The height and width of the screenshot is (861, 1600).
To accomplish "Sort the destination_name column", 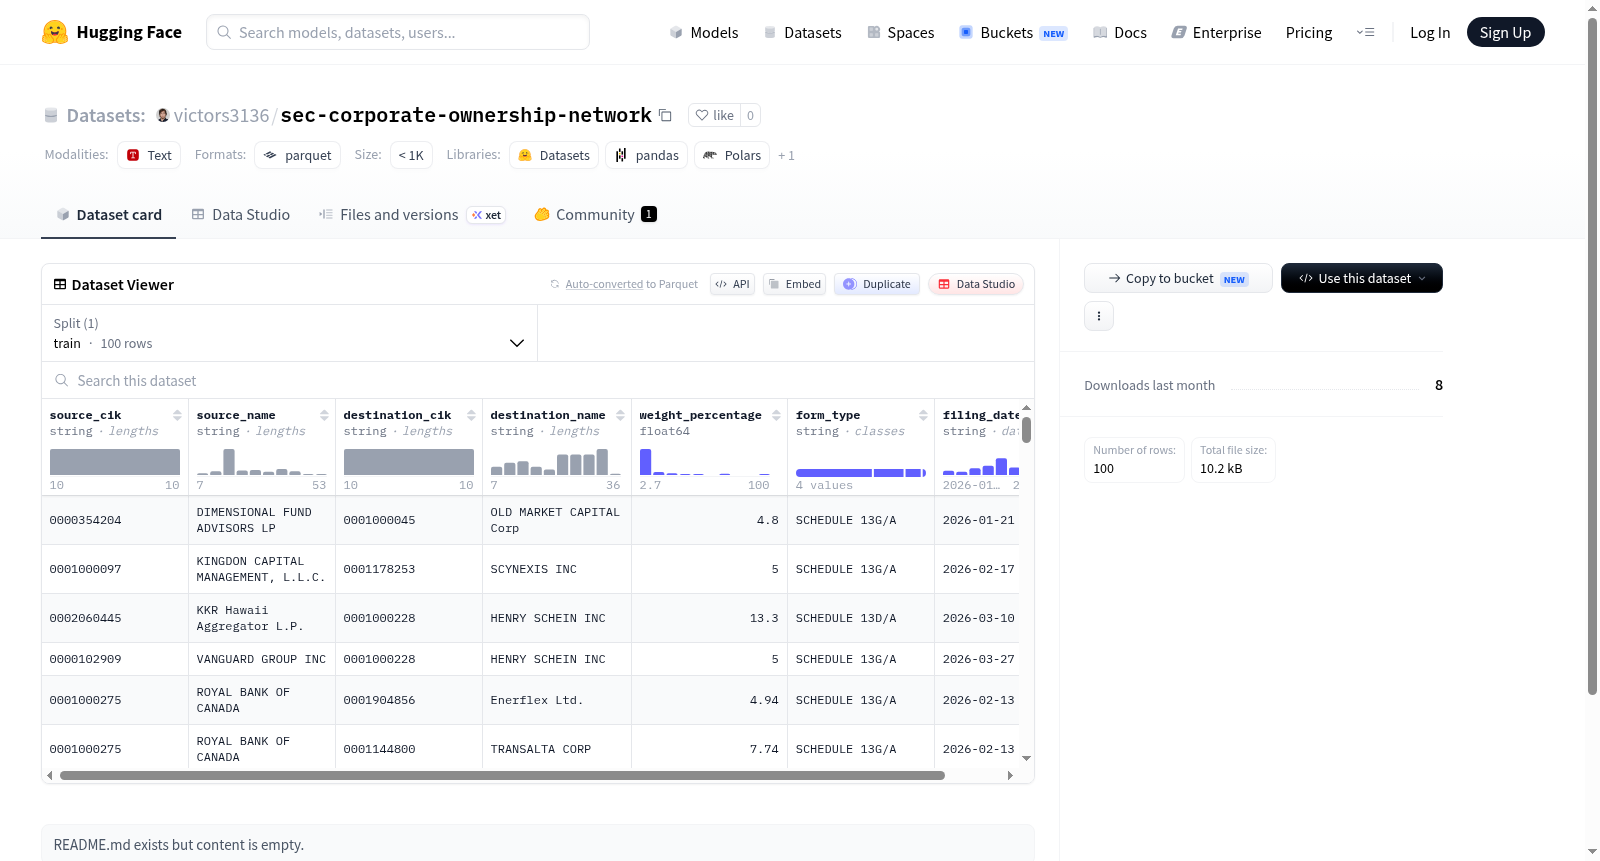I will (x=620, y=415).
